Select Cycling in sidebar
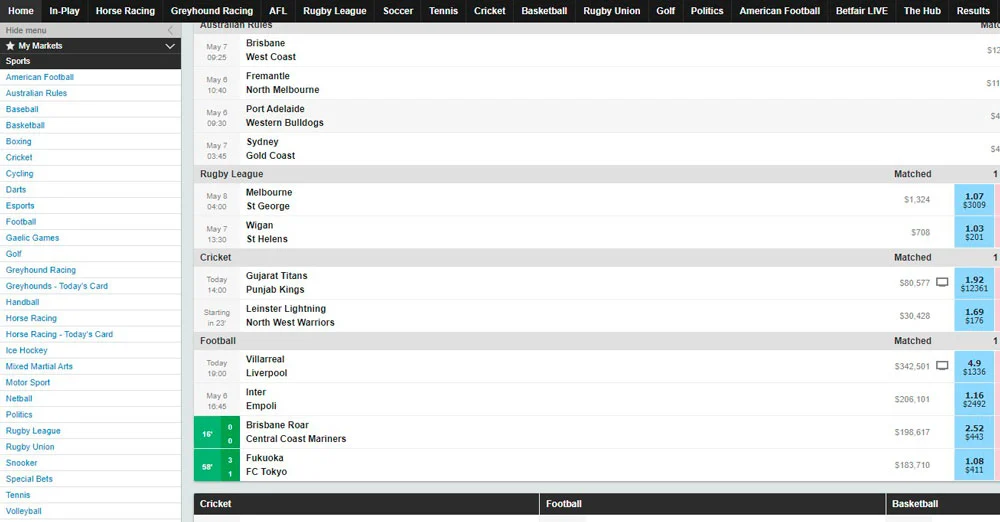 tap(19, 174)
